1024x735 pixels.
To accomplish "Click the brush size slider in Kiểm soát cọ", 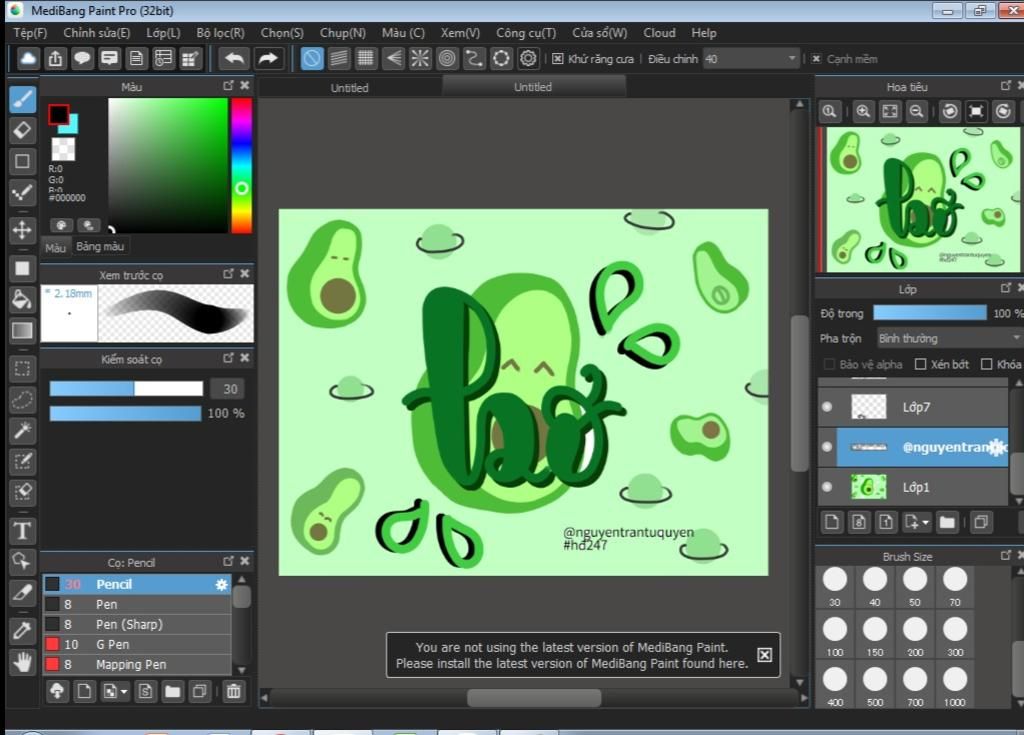I will point(126,389).
